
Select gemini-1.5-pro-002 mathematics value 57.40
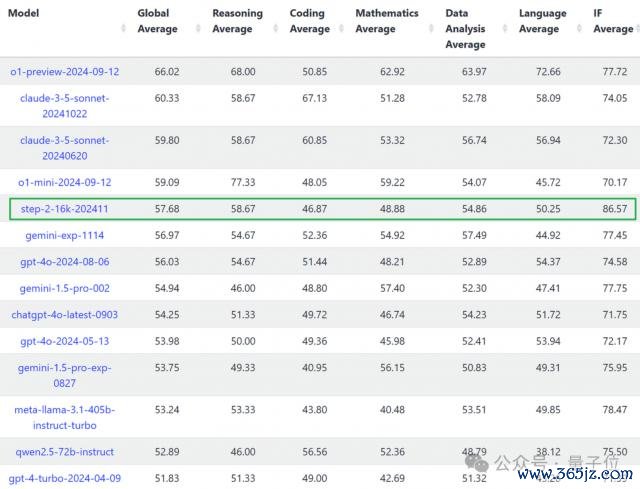392,288
